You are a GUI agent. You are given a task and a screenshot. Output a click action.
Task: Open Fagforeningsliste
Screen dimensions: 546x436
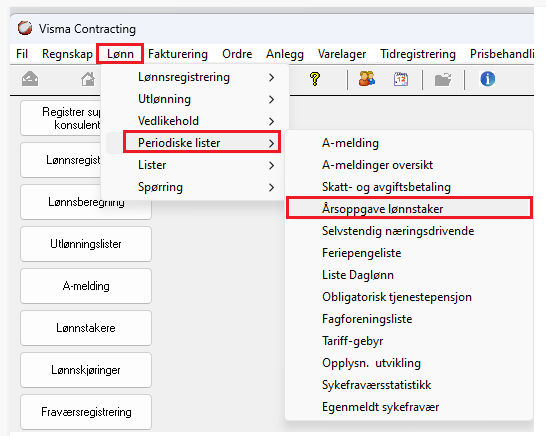point(409,319)
